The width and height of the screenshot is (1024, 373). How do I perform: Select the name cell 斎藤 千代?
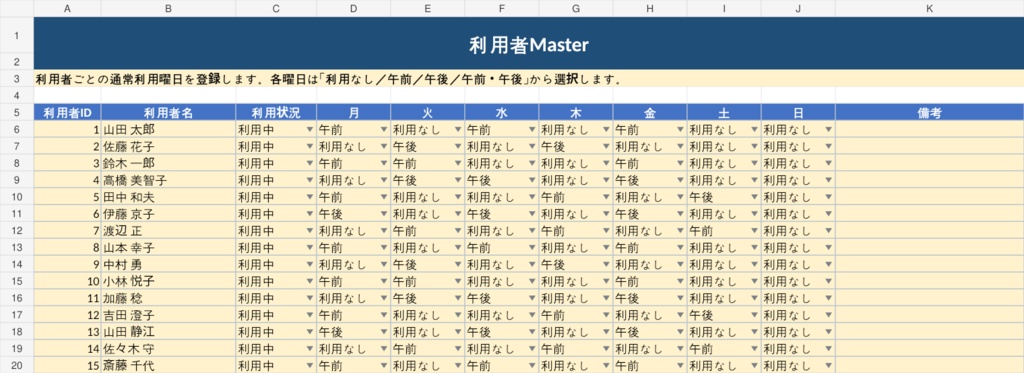coord(168,366)
